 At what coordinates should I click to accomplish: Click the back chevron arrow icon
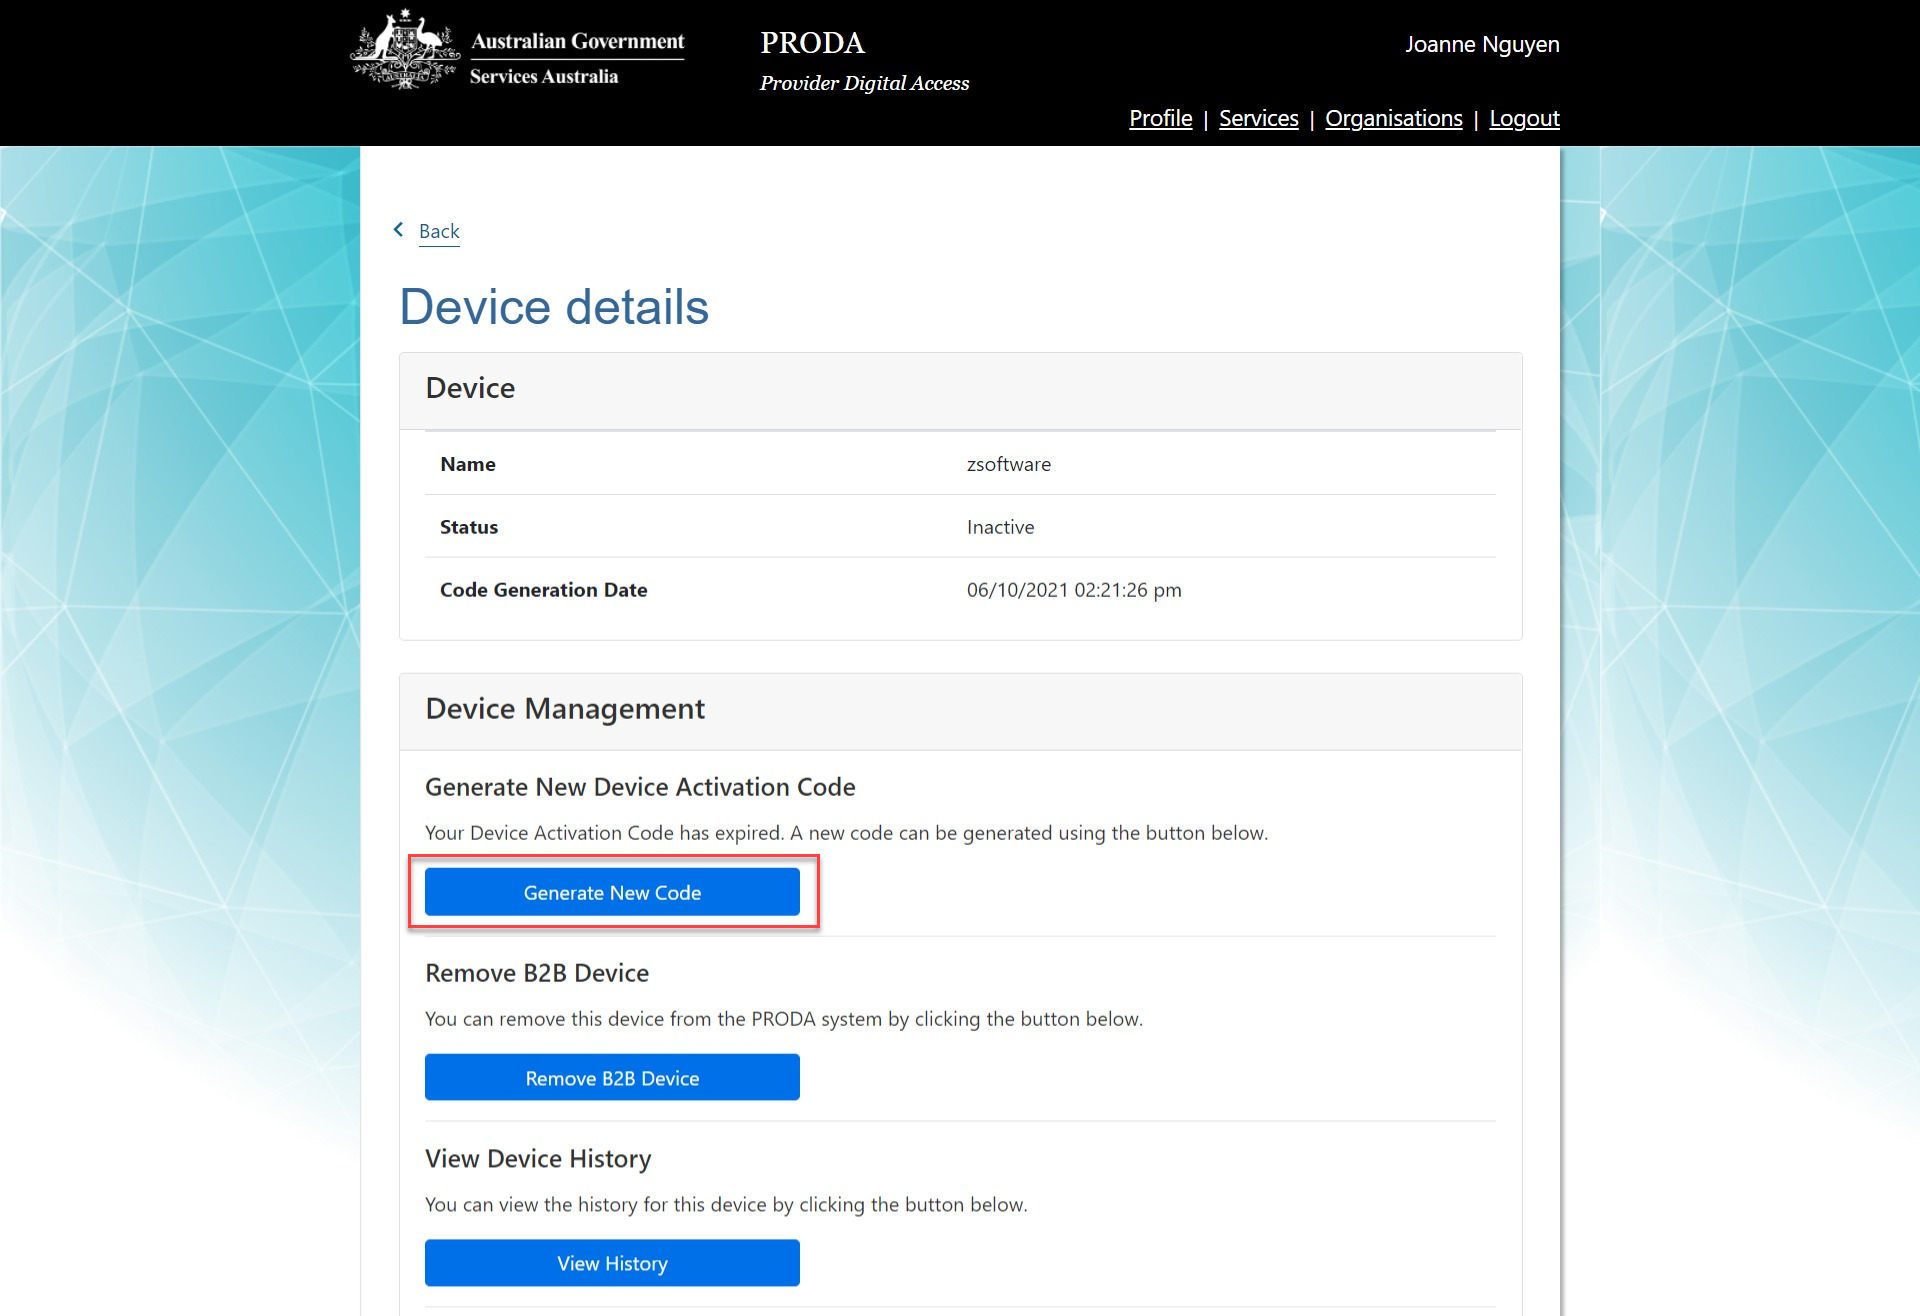(399, 230)
